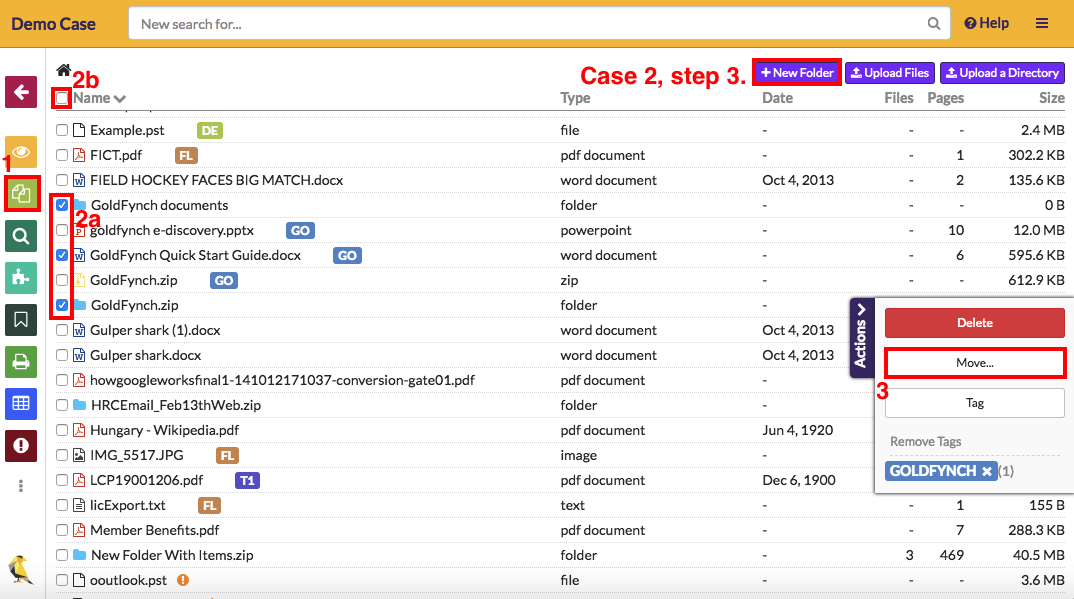The image size is (1074, 599).
Task: Click the puzzle piece sidebar icon
Action: pyautogui.click(x=21, y=278)
